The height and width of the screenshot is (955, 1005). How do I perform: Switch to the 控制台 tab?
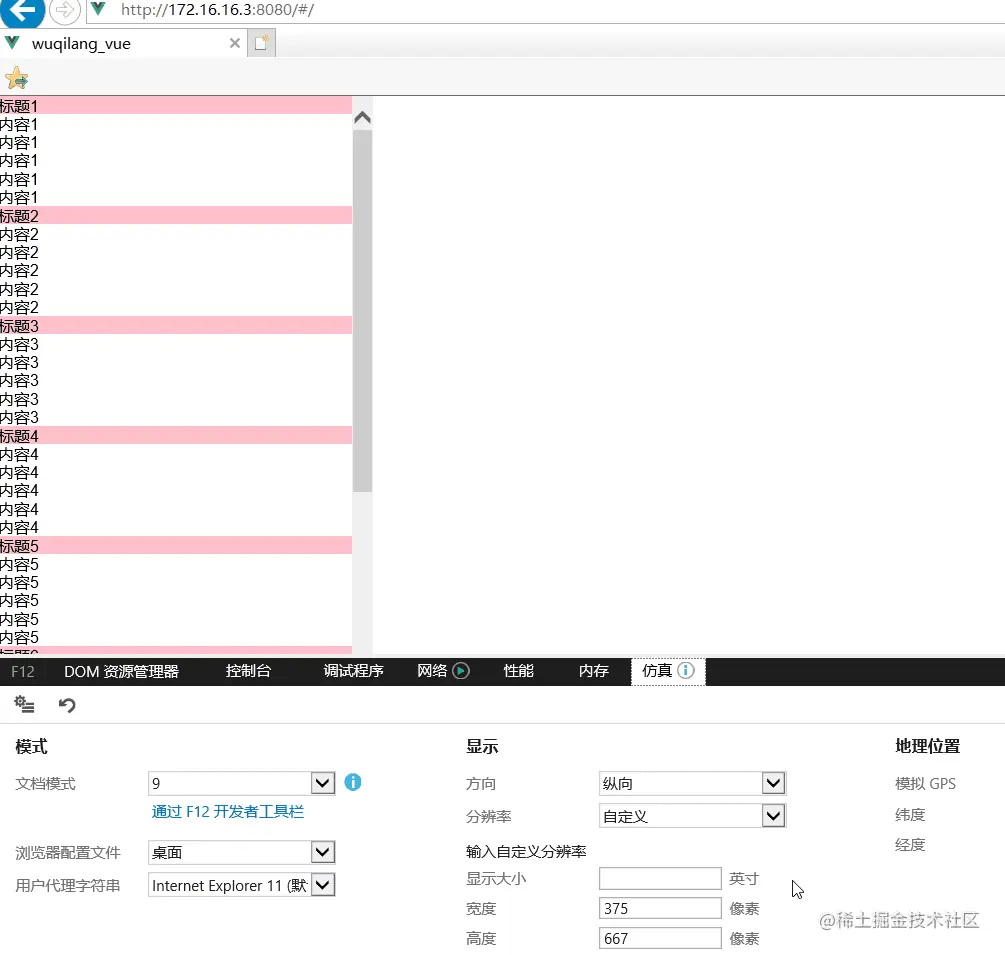[248, 671]
